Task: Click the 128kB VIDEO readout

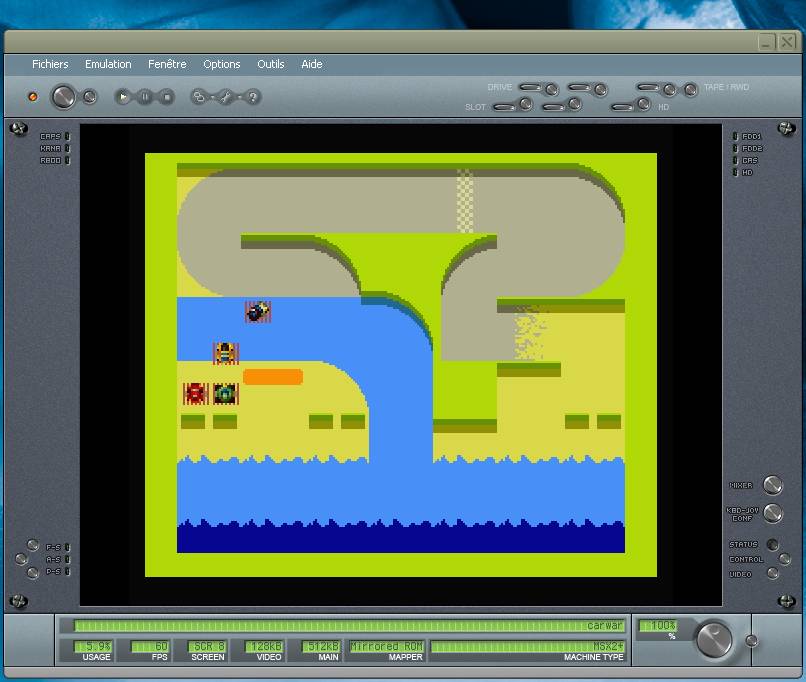Action: click(264, 646)
